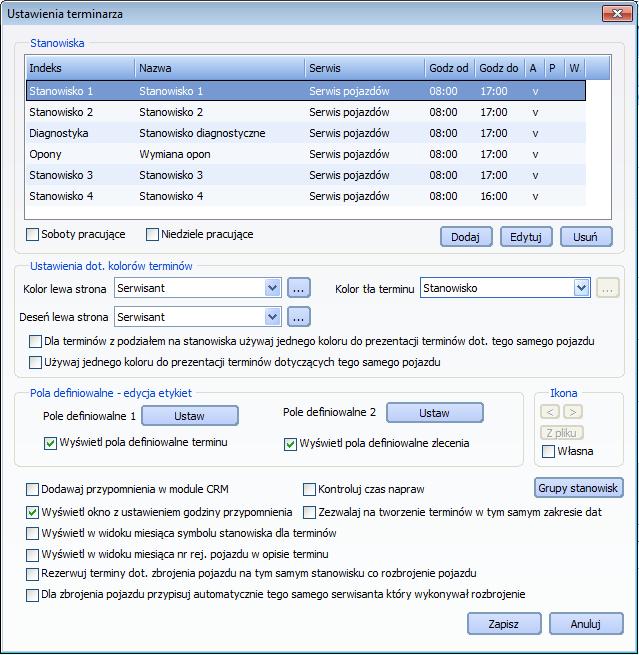Screen dimensions: 639x655
Task: Close the Ustawienia terminarza dialog
Action: [x=617, y=13]
